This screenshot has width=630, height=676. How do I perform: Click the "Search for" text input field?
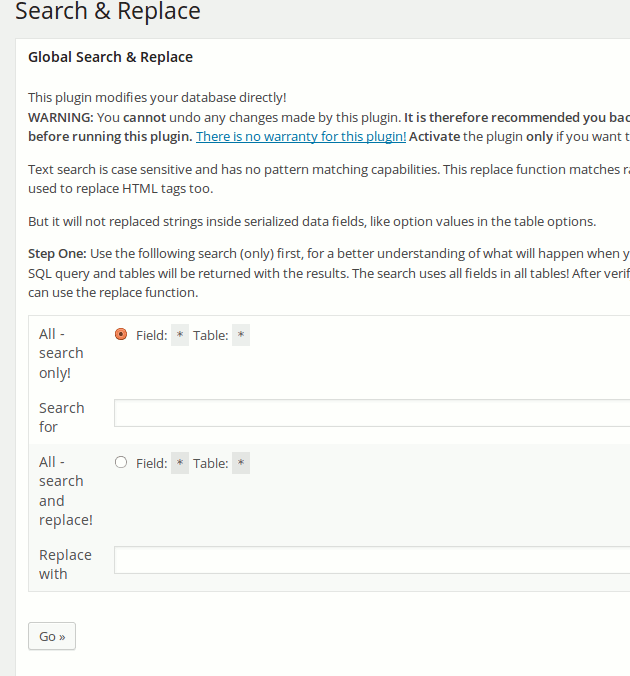pos(371,413)
